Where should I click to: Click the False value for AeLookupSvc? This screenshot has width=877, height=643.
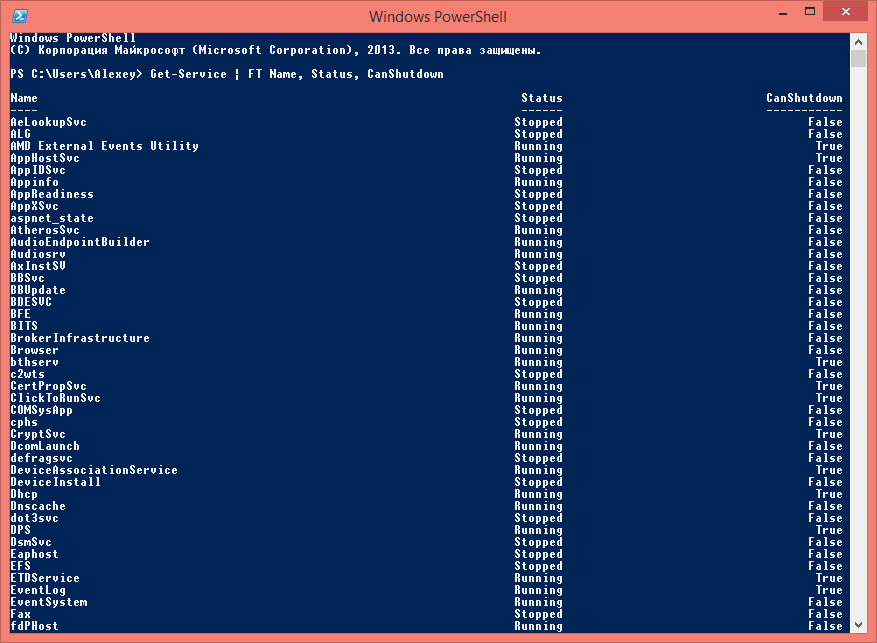pos(826,122)
